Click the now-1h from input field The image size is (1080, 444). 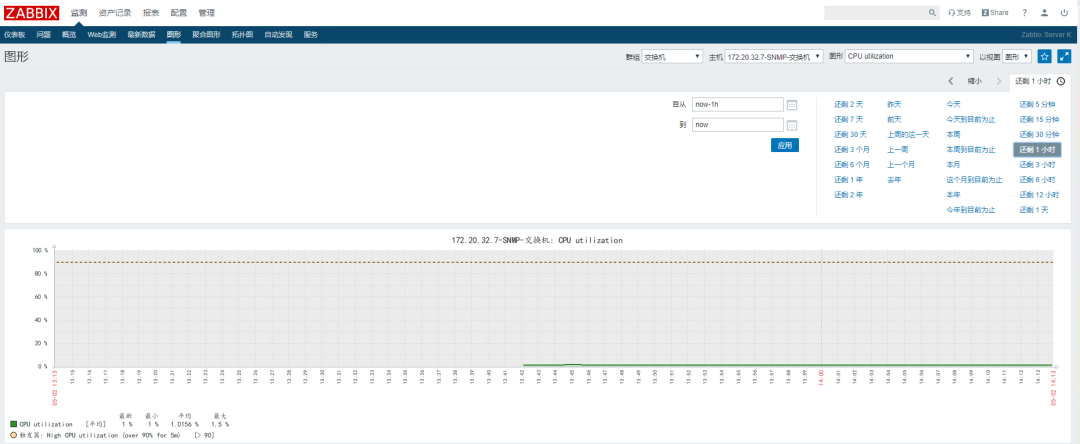pos(738,105)
